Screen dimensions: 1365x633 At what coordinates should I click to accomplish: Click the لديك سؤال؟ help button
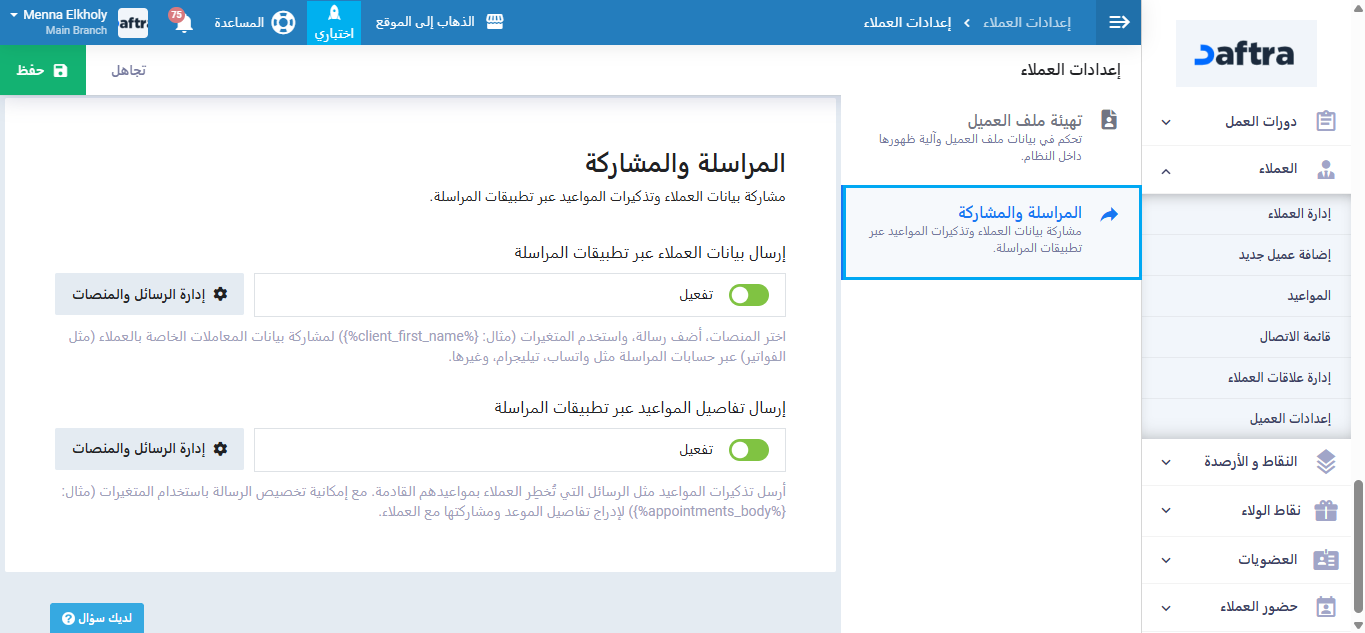click(x=97, y=618)
